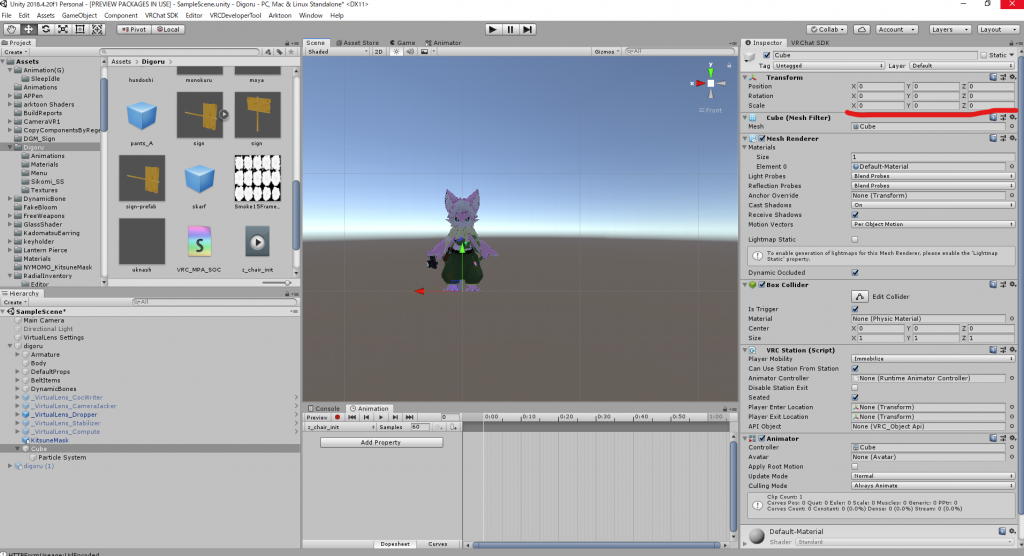Screen dimensions: 1024x556
Task: Select Particle System in Hierarchy
Action: tap(62, 457)
